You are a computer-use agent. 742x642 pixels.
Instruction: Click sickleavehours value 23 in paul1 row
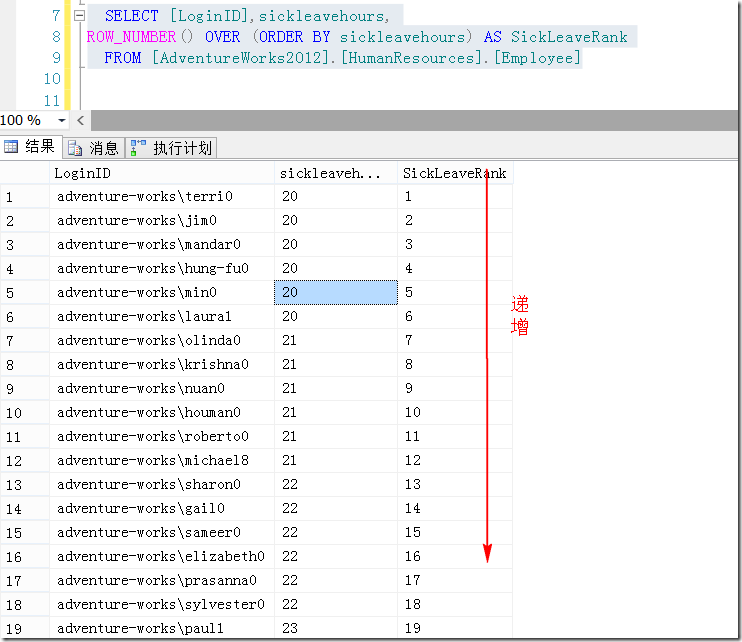pyautogui.click(x=336, y=628)
